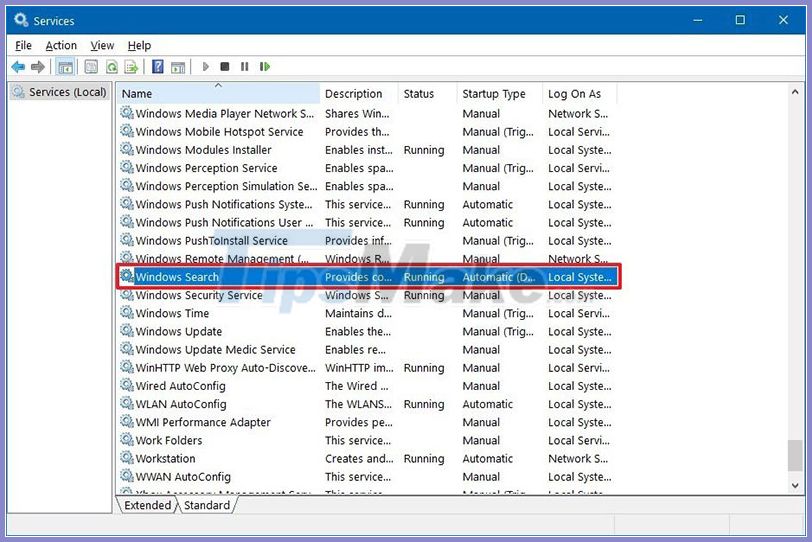Image resolution: width=812 pixels, height=542 pixels.
Task: Click gear icon beside Windows Modules Installer
Action: coord(127,149)
